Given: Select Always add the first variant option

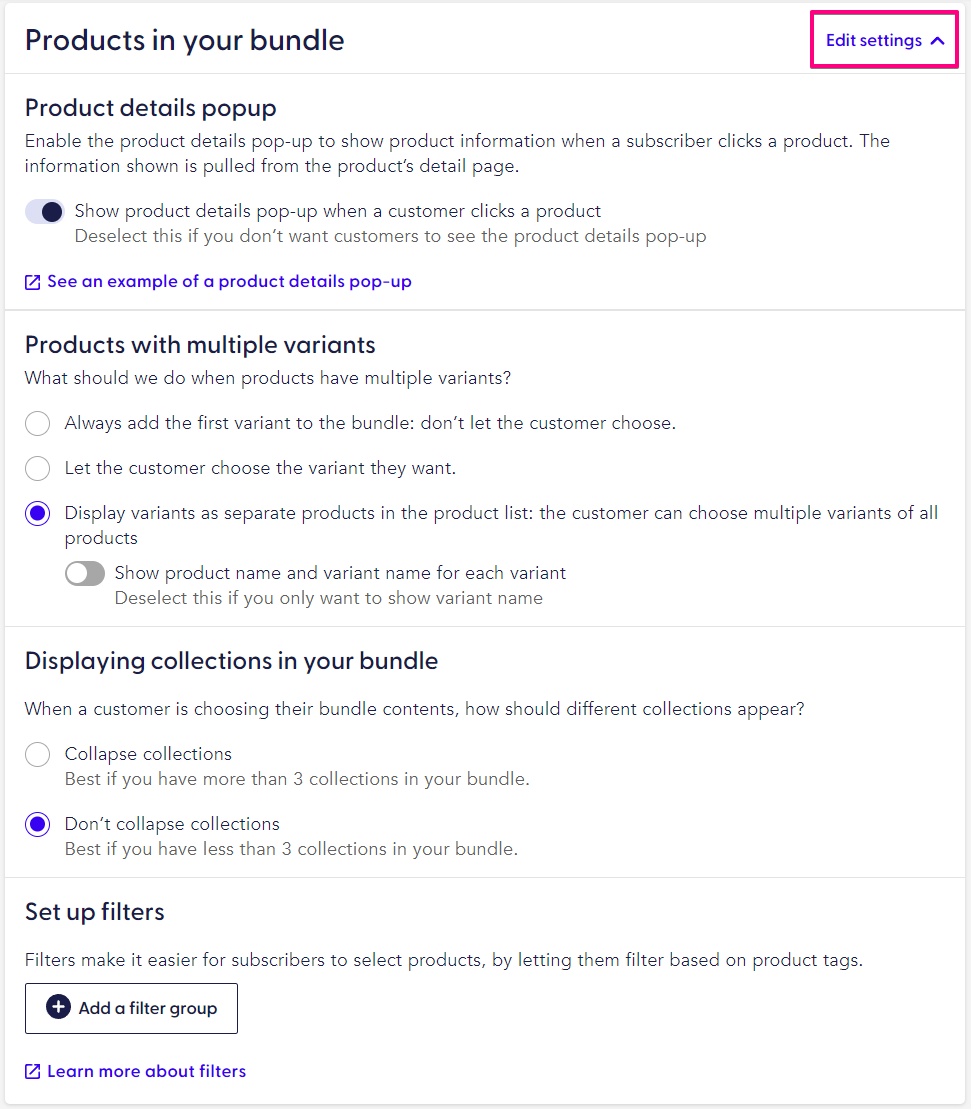Looking at the screenshot, I should tap(37, 423).
